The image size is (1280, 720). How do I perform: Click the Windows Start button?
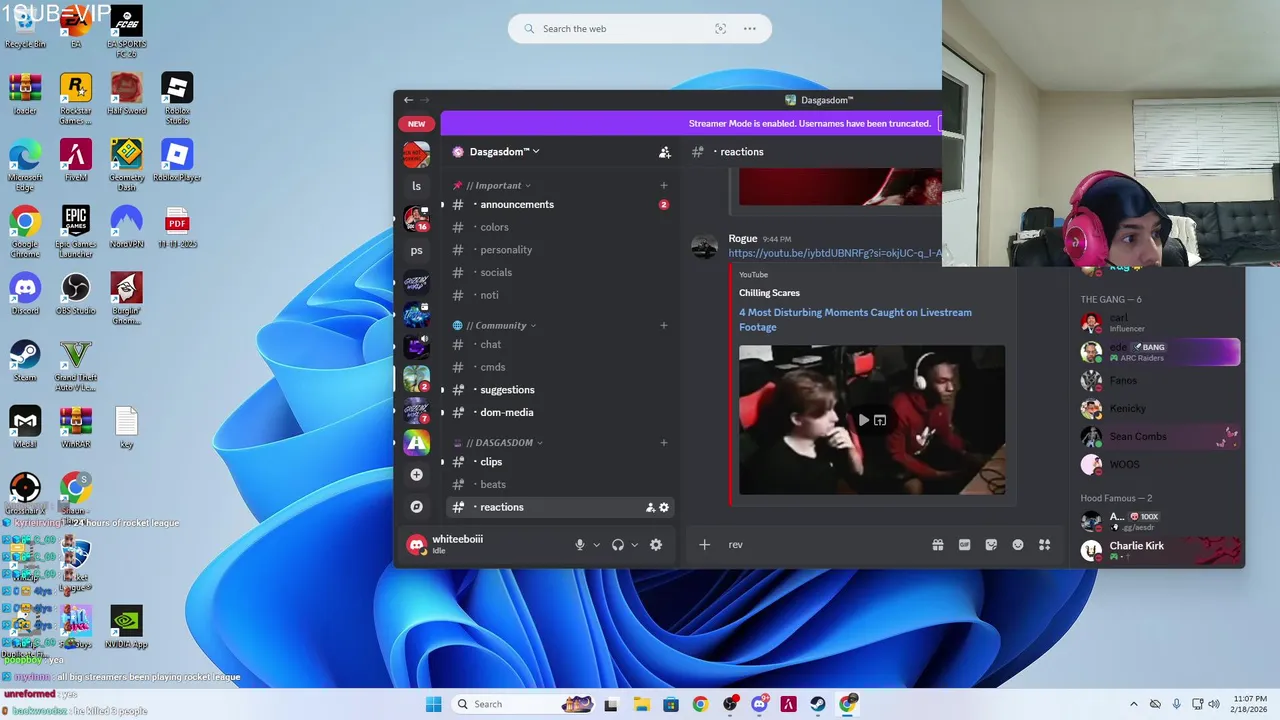pos(433,704)
